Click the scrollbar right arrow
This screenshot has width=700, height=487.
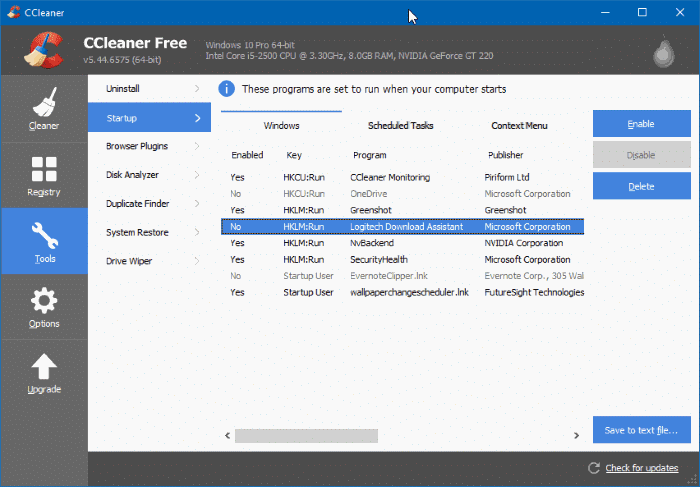click(x=576, y=436)
